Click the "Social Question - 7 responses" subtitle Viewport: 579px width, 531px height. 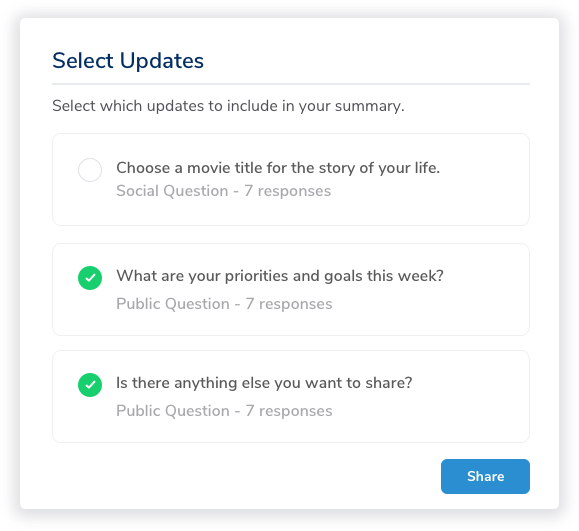click(x=223, y=191)
